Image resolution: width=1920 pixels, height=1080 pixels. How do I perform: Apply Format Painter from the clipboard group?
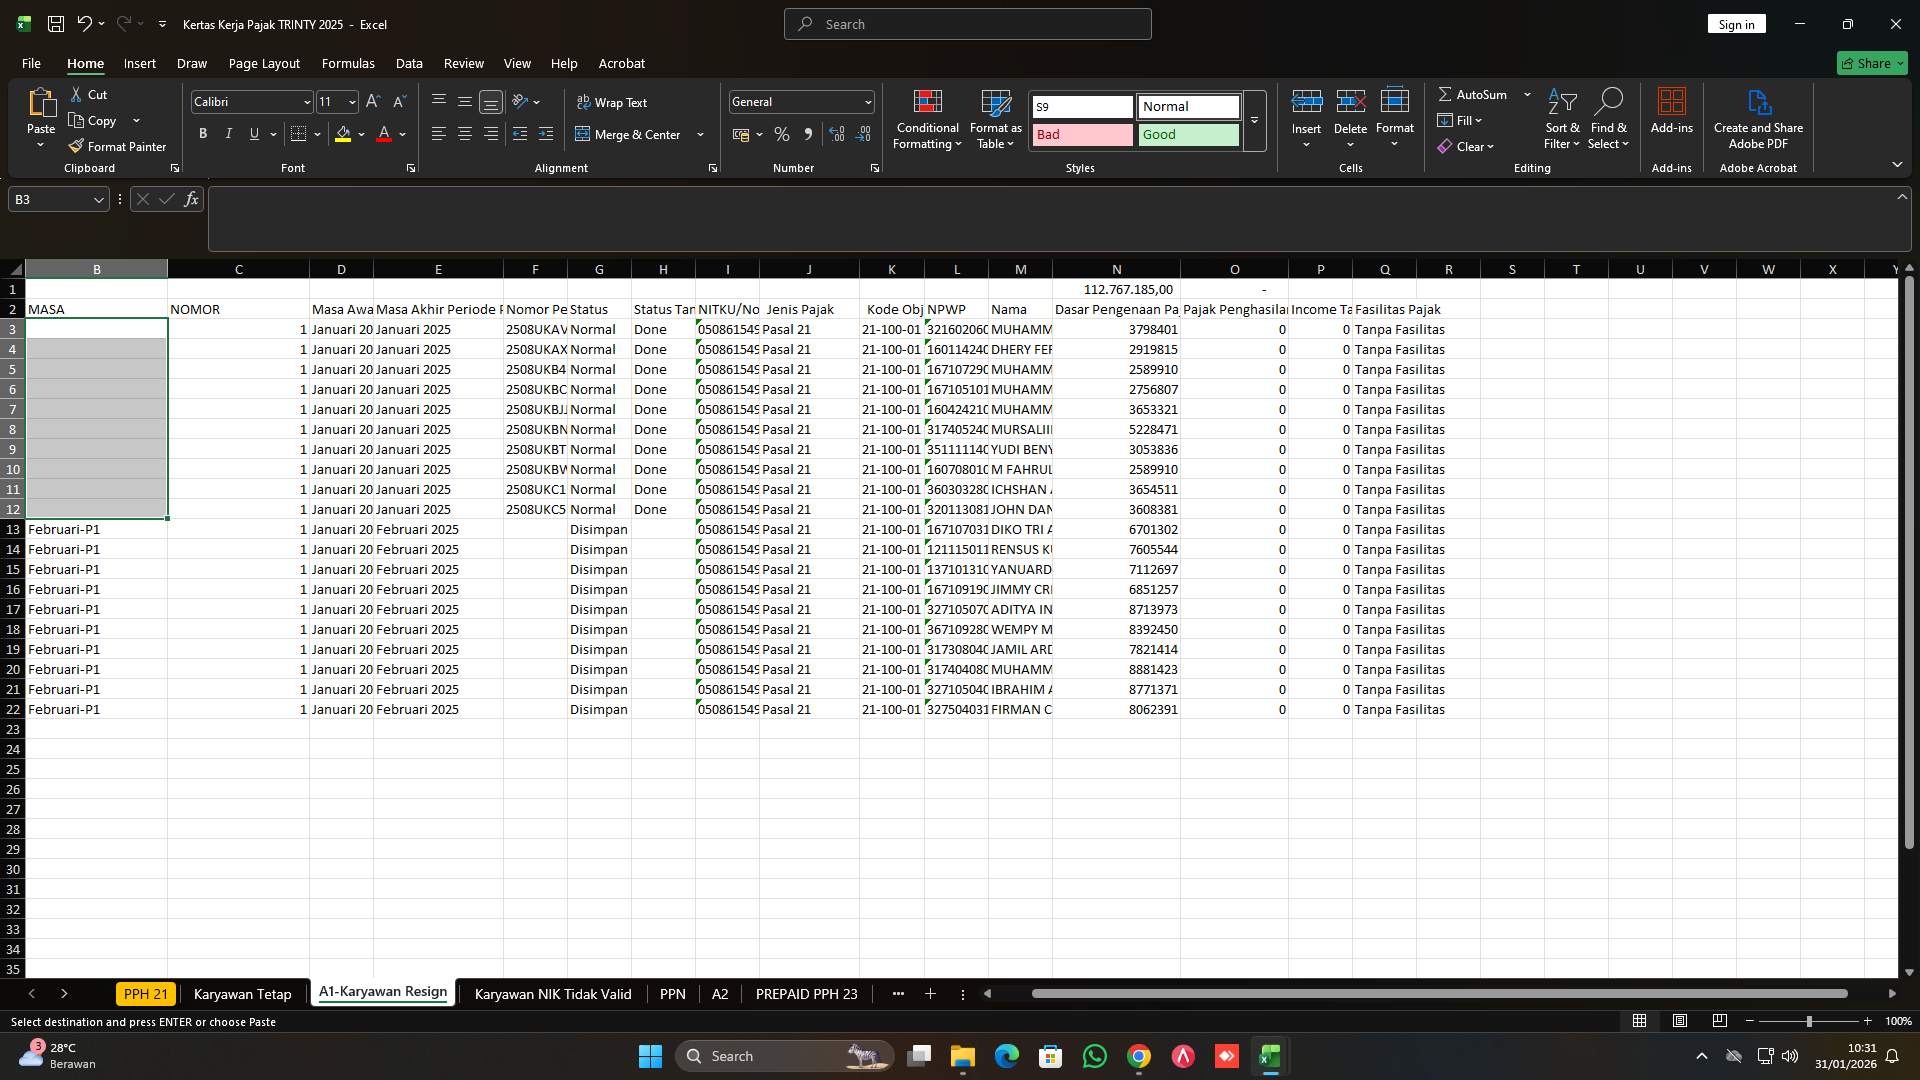click(117, 146)
